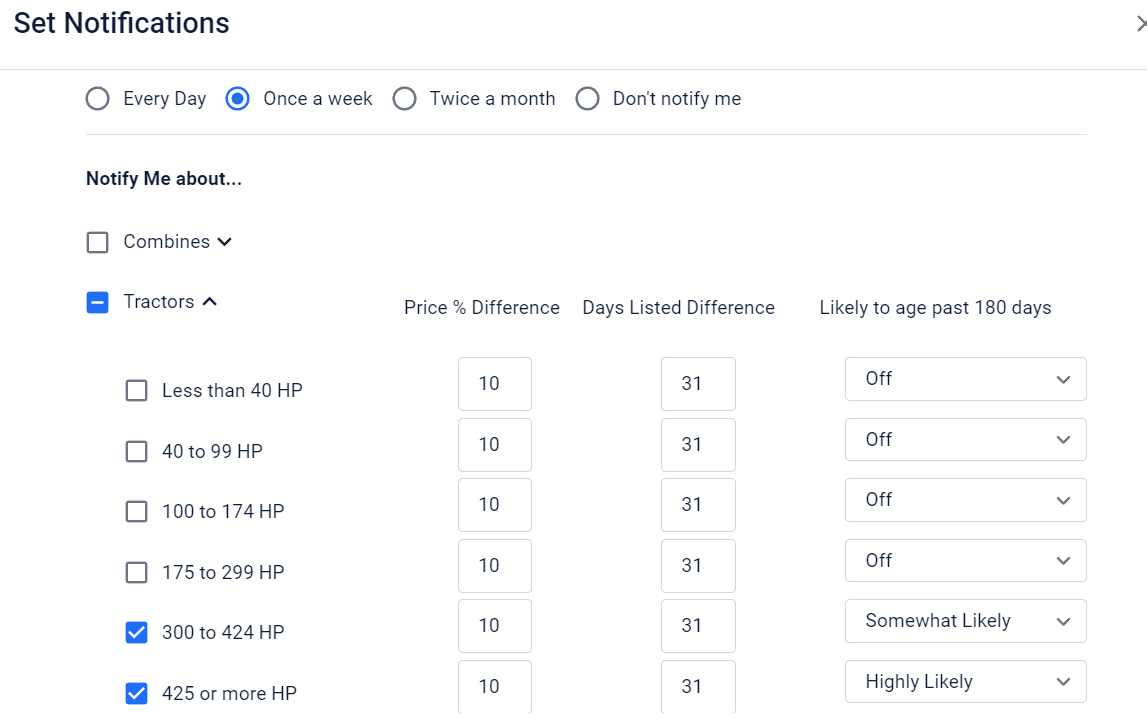
Task: Uncheck 425 or more HP checkbox
Action: pos(136,693)
